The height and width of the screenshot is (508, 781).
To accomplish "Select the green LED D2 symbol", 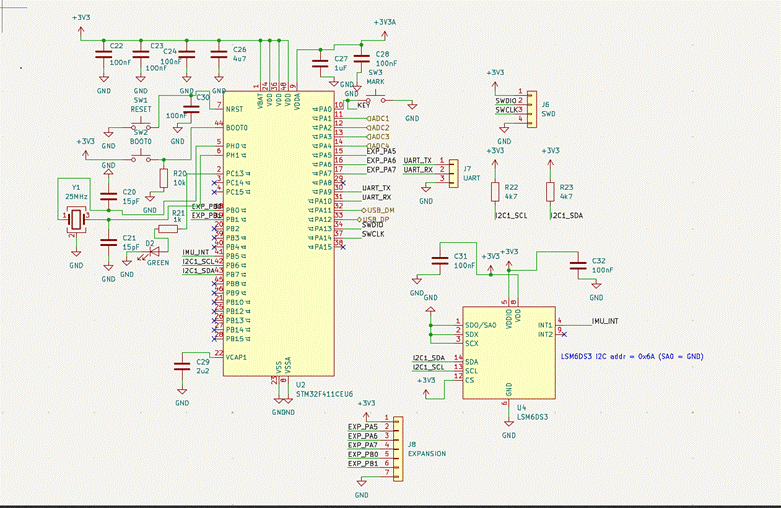I will point(153,251).
